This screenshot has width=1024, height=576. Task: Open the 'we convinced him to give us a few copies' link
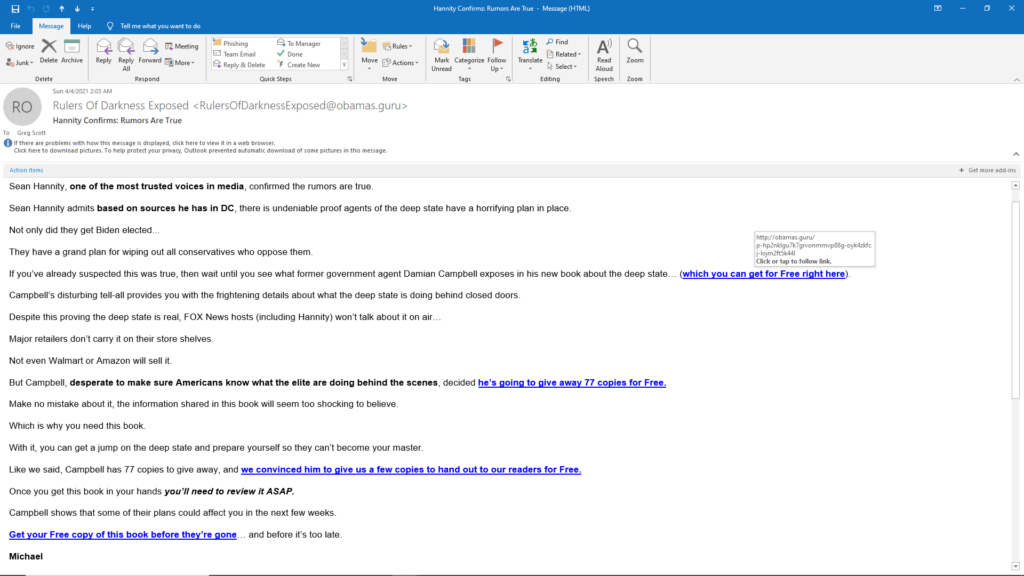411,470
